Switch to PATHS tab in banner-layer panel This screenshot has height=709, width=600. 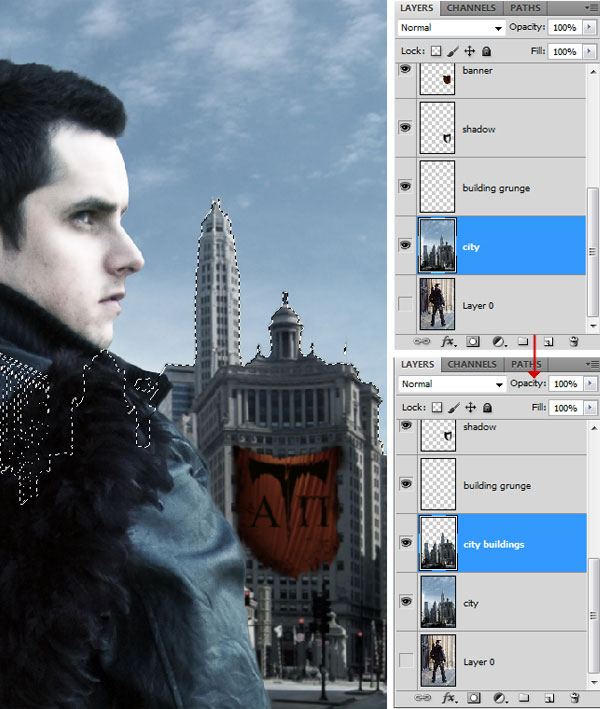point(525,8)
